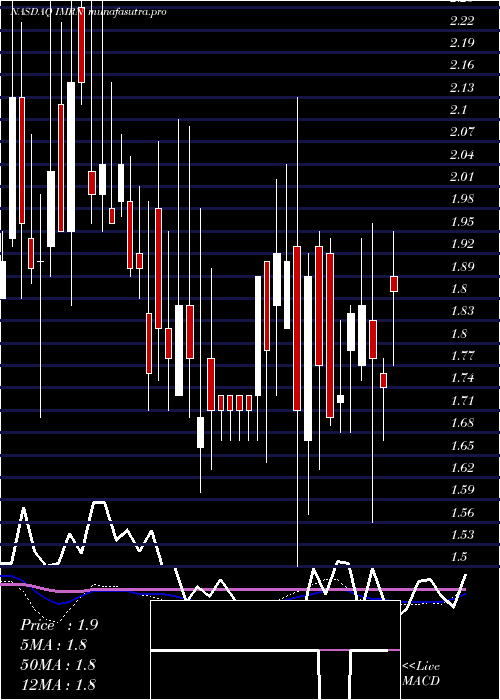This screenshot has width=500, height=700.
Task: Click the 1.68 axis value
Action: click(462, 423)
